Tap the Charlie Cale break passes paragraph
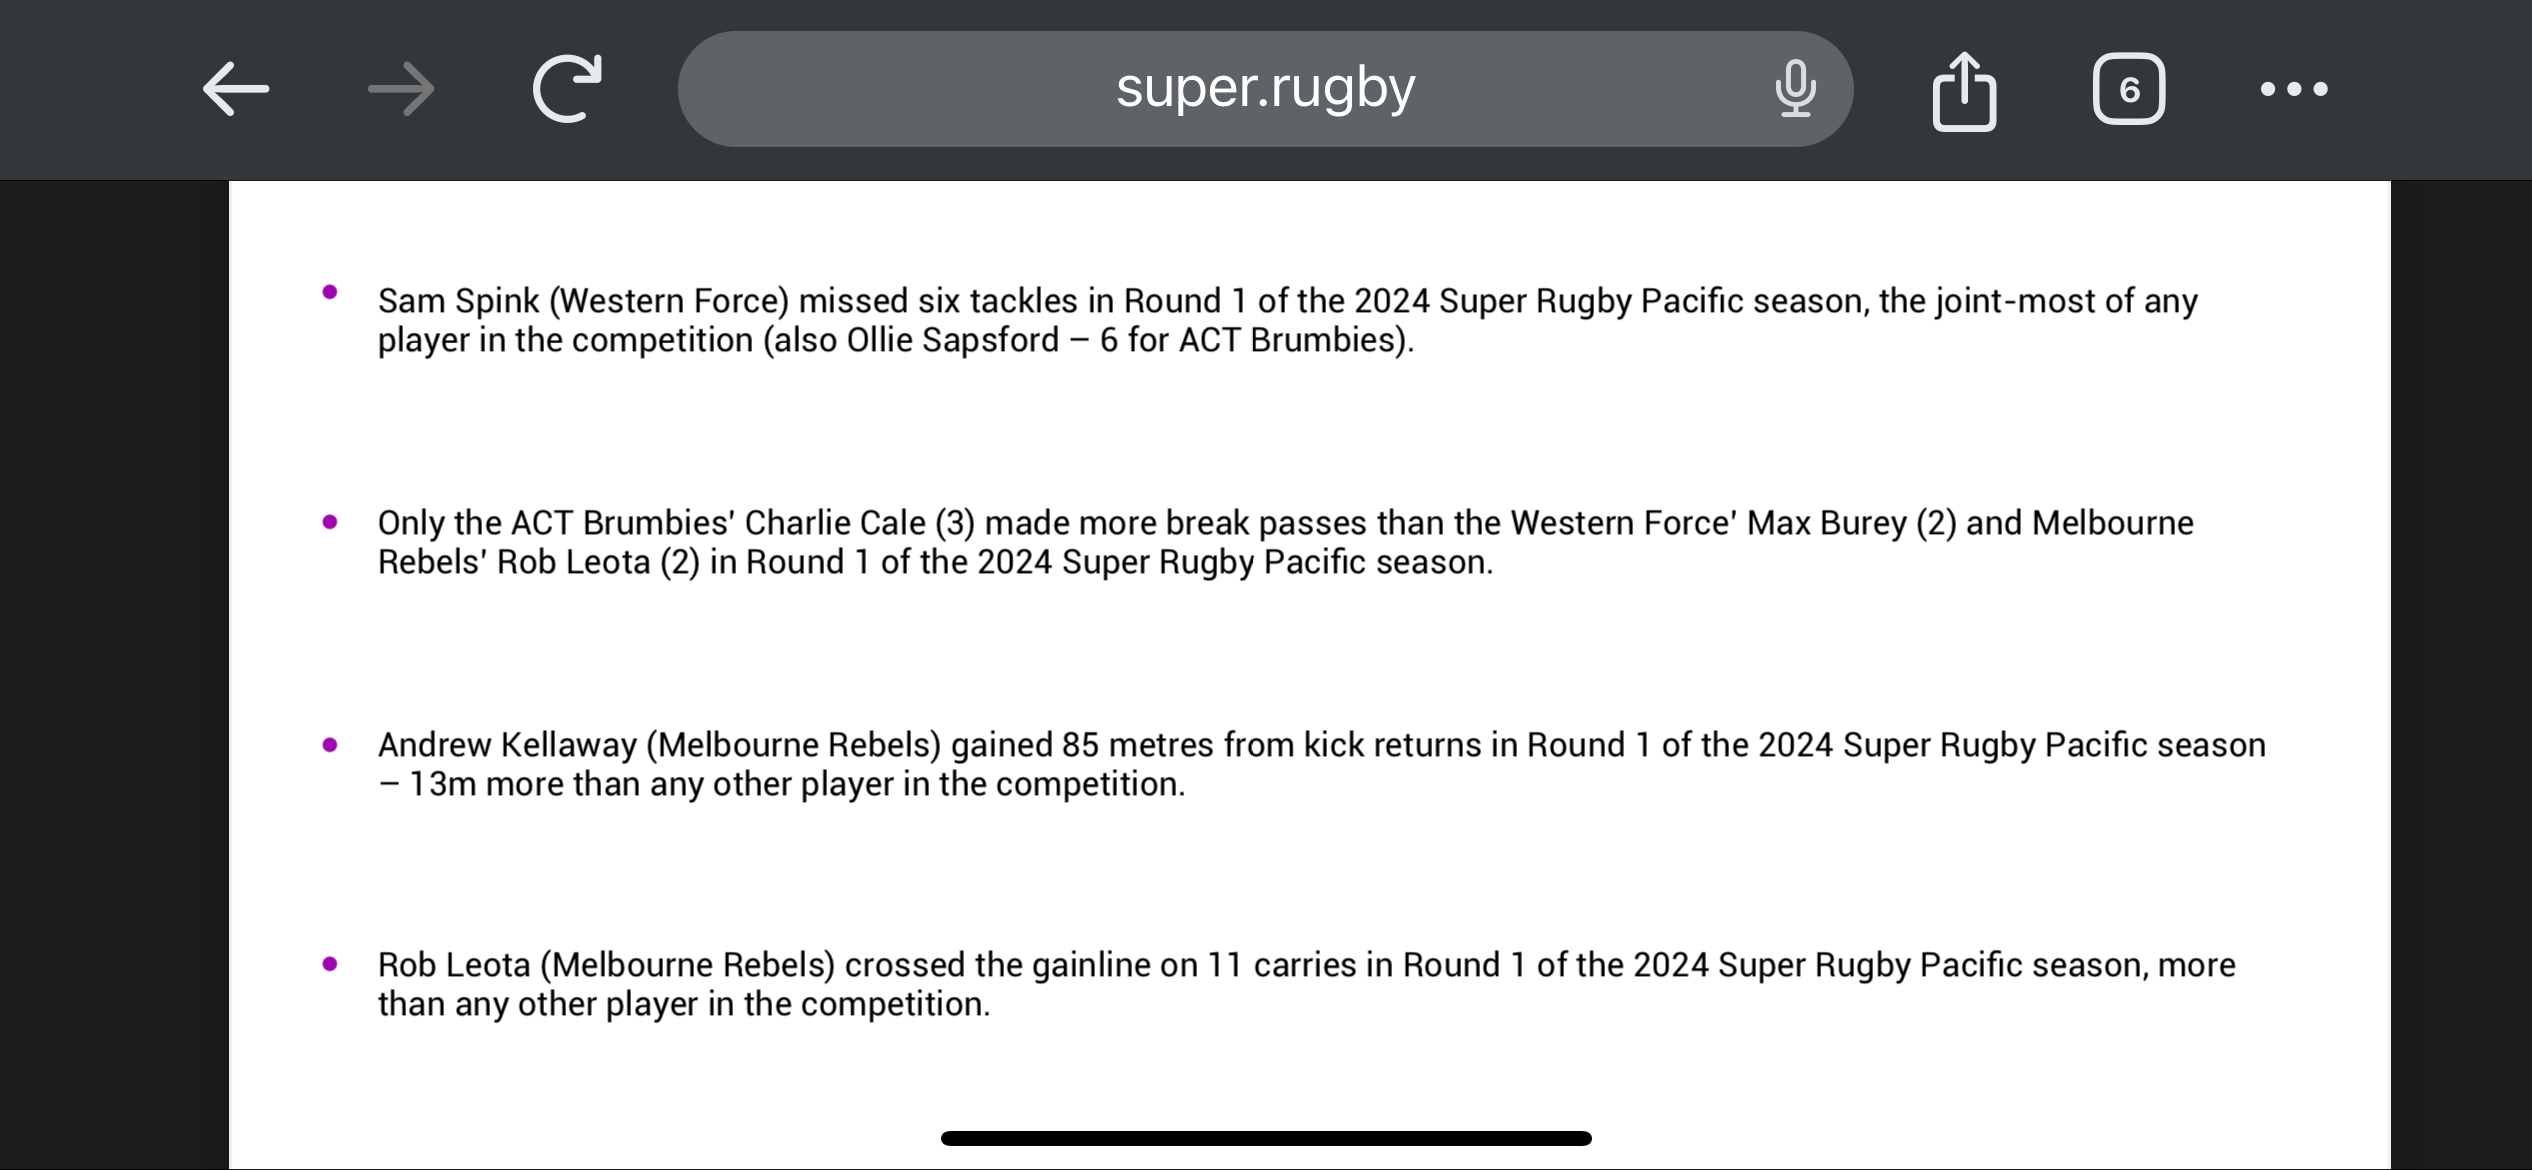Screen dimensions: 2532x1170 [x=1286, y=542]
